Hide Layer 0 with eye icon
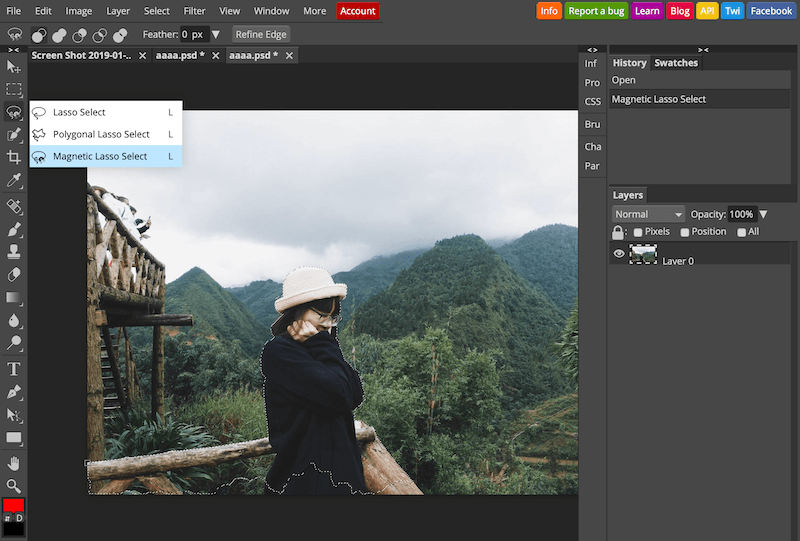The height and width of the screenshot is (541, 800). [619, 254]
